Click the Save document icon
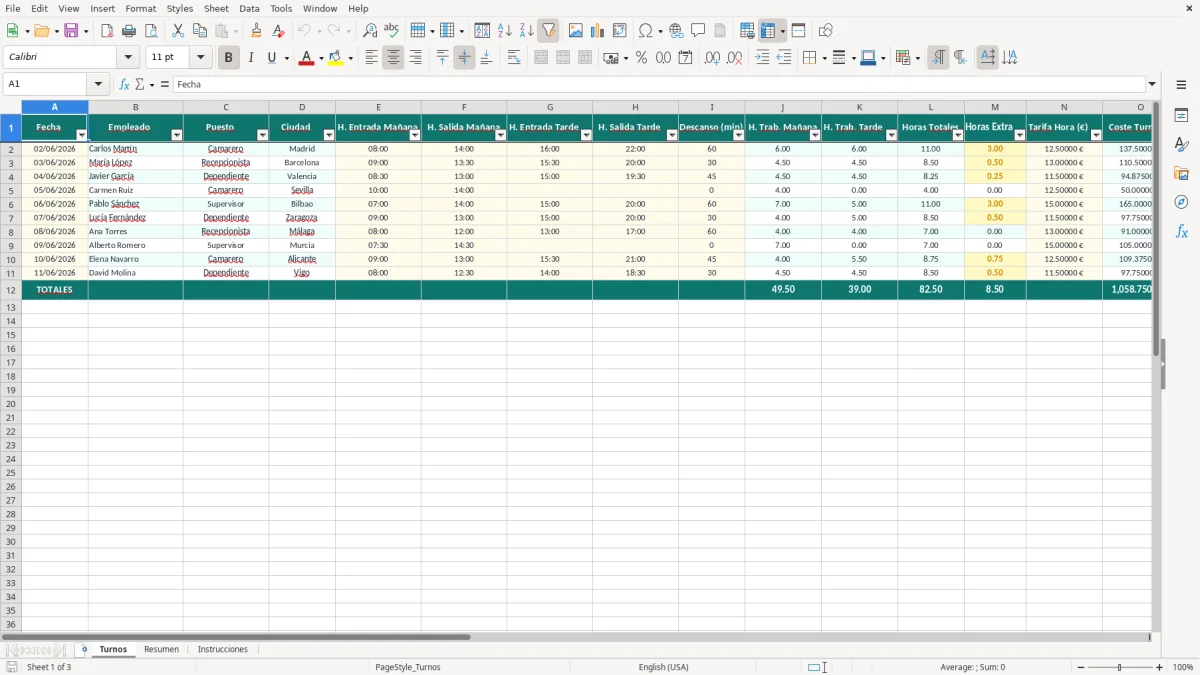Screen dimensions: 1200x675 click(x=71, y=31)
